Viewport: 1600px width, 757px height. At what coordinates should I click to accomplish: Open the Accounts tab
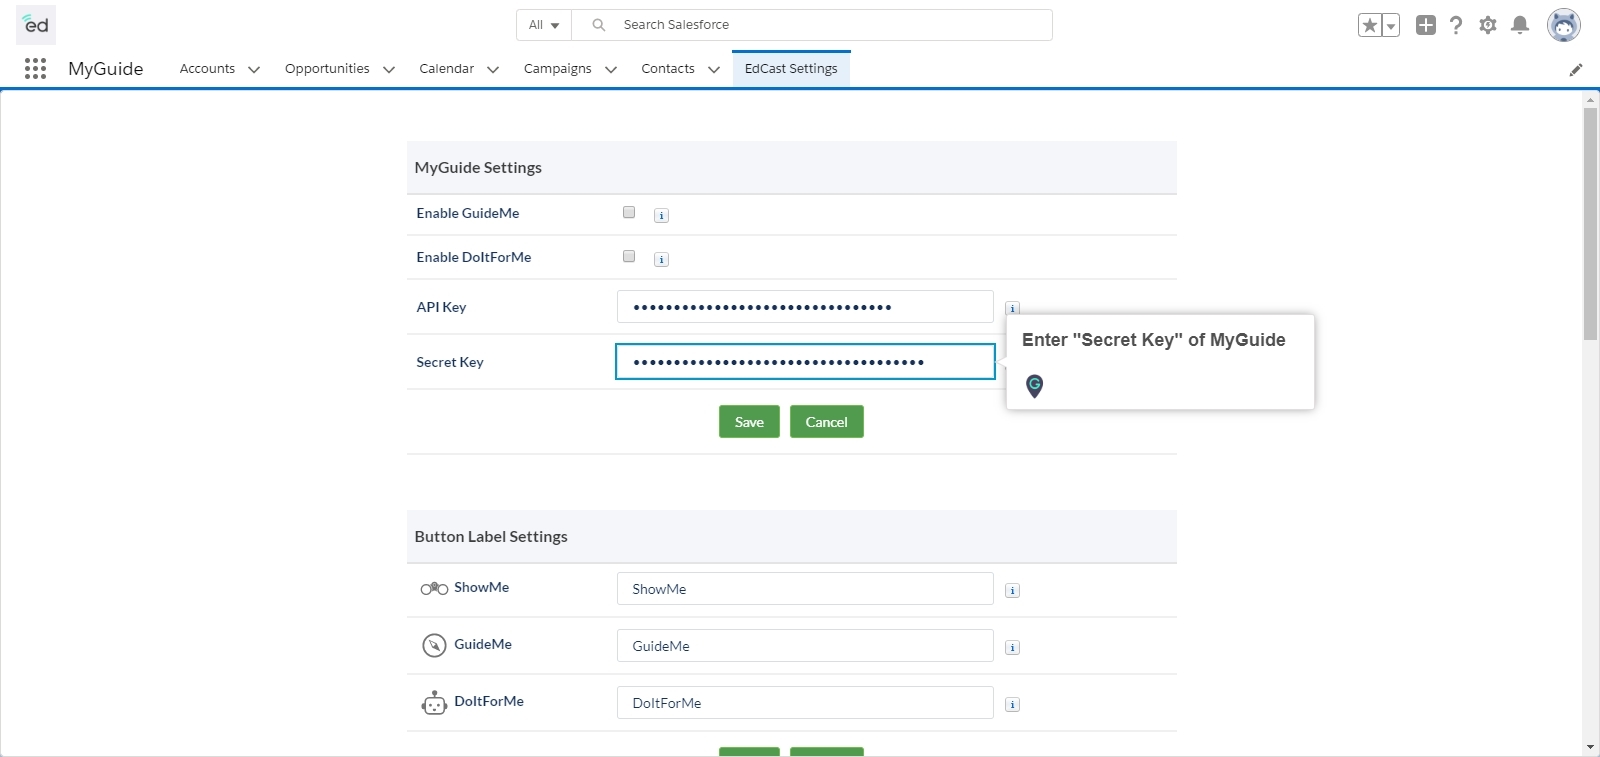(x=207, y=69)
